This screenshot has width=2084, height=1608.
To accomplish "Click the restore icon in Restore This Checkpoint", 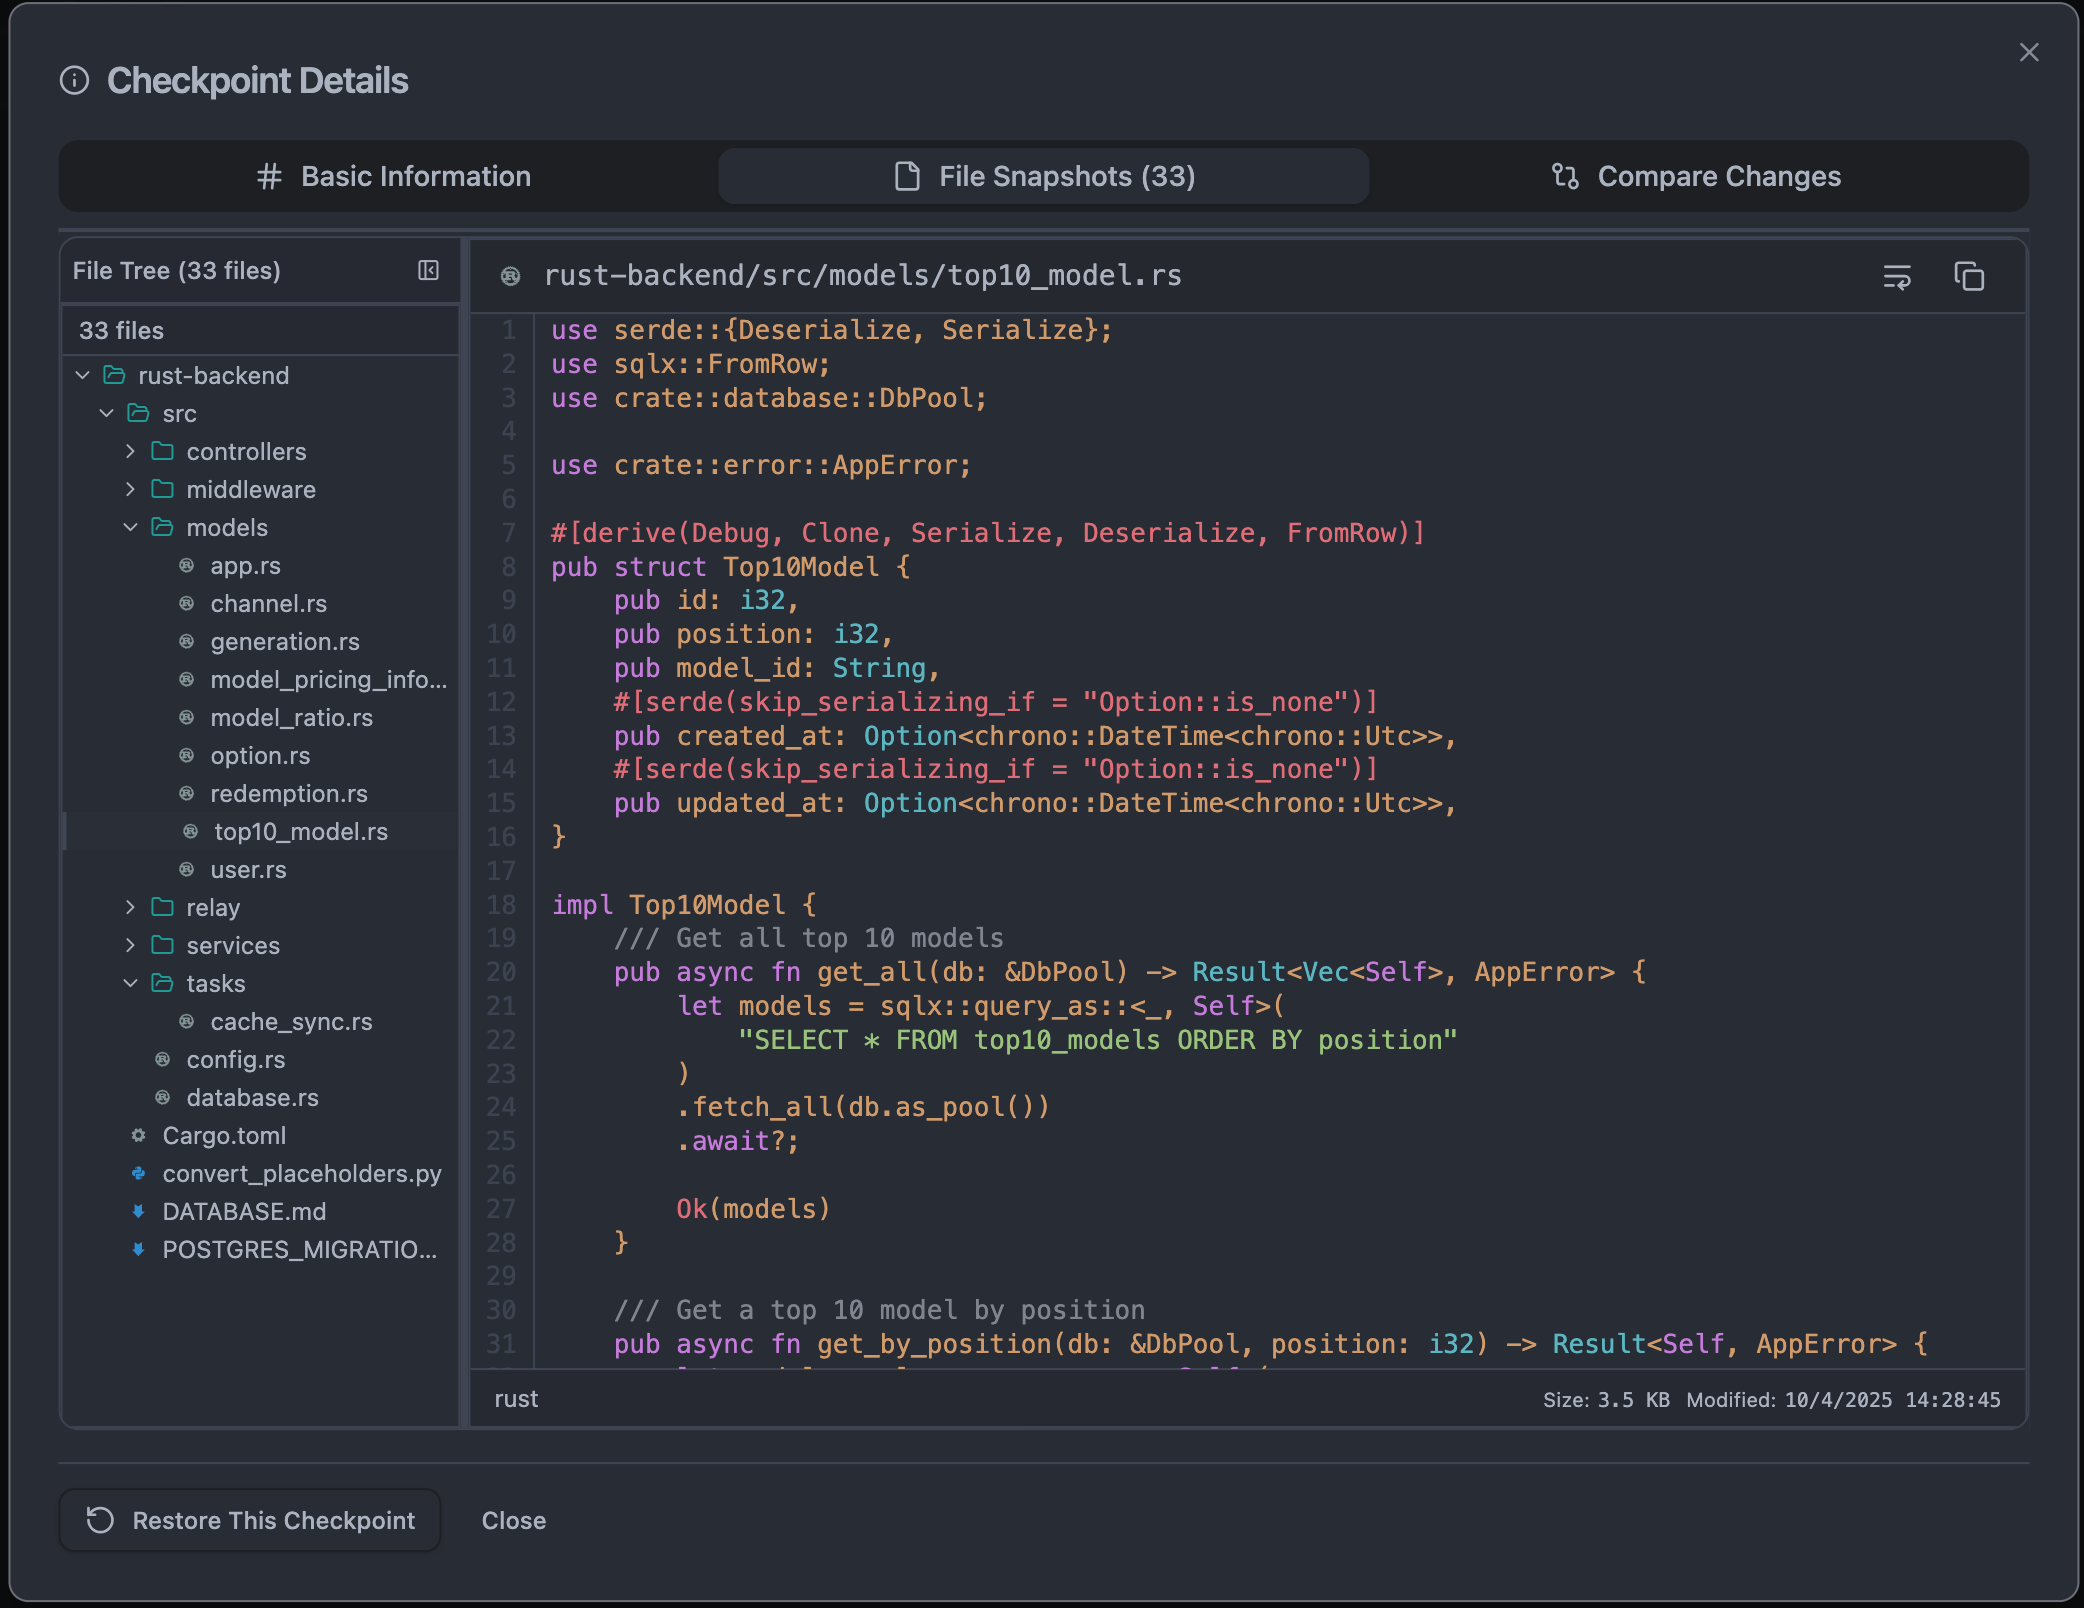I will click(100, 1520).
